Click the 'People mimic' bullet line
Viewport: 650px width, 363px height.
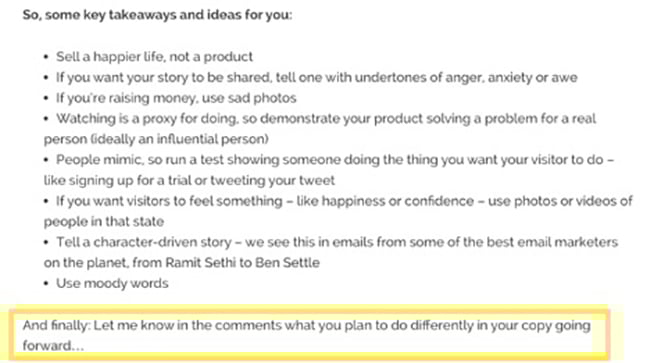(335, 160)
